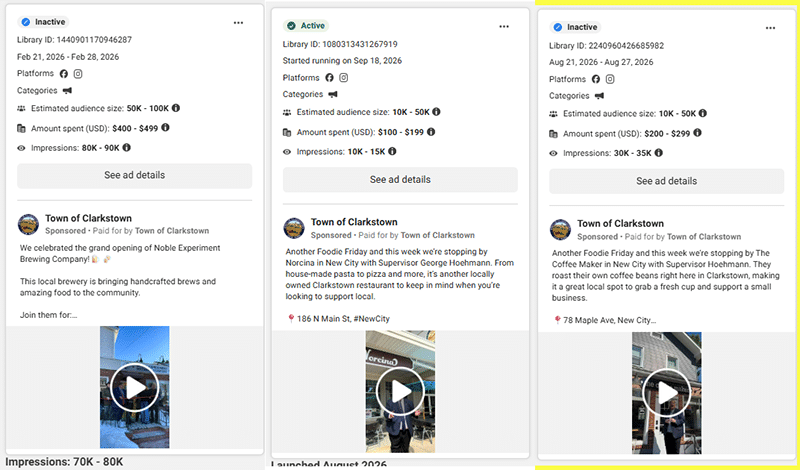Play the Noble Experiment grand opening video

(x=135, y=387)
